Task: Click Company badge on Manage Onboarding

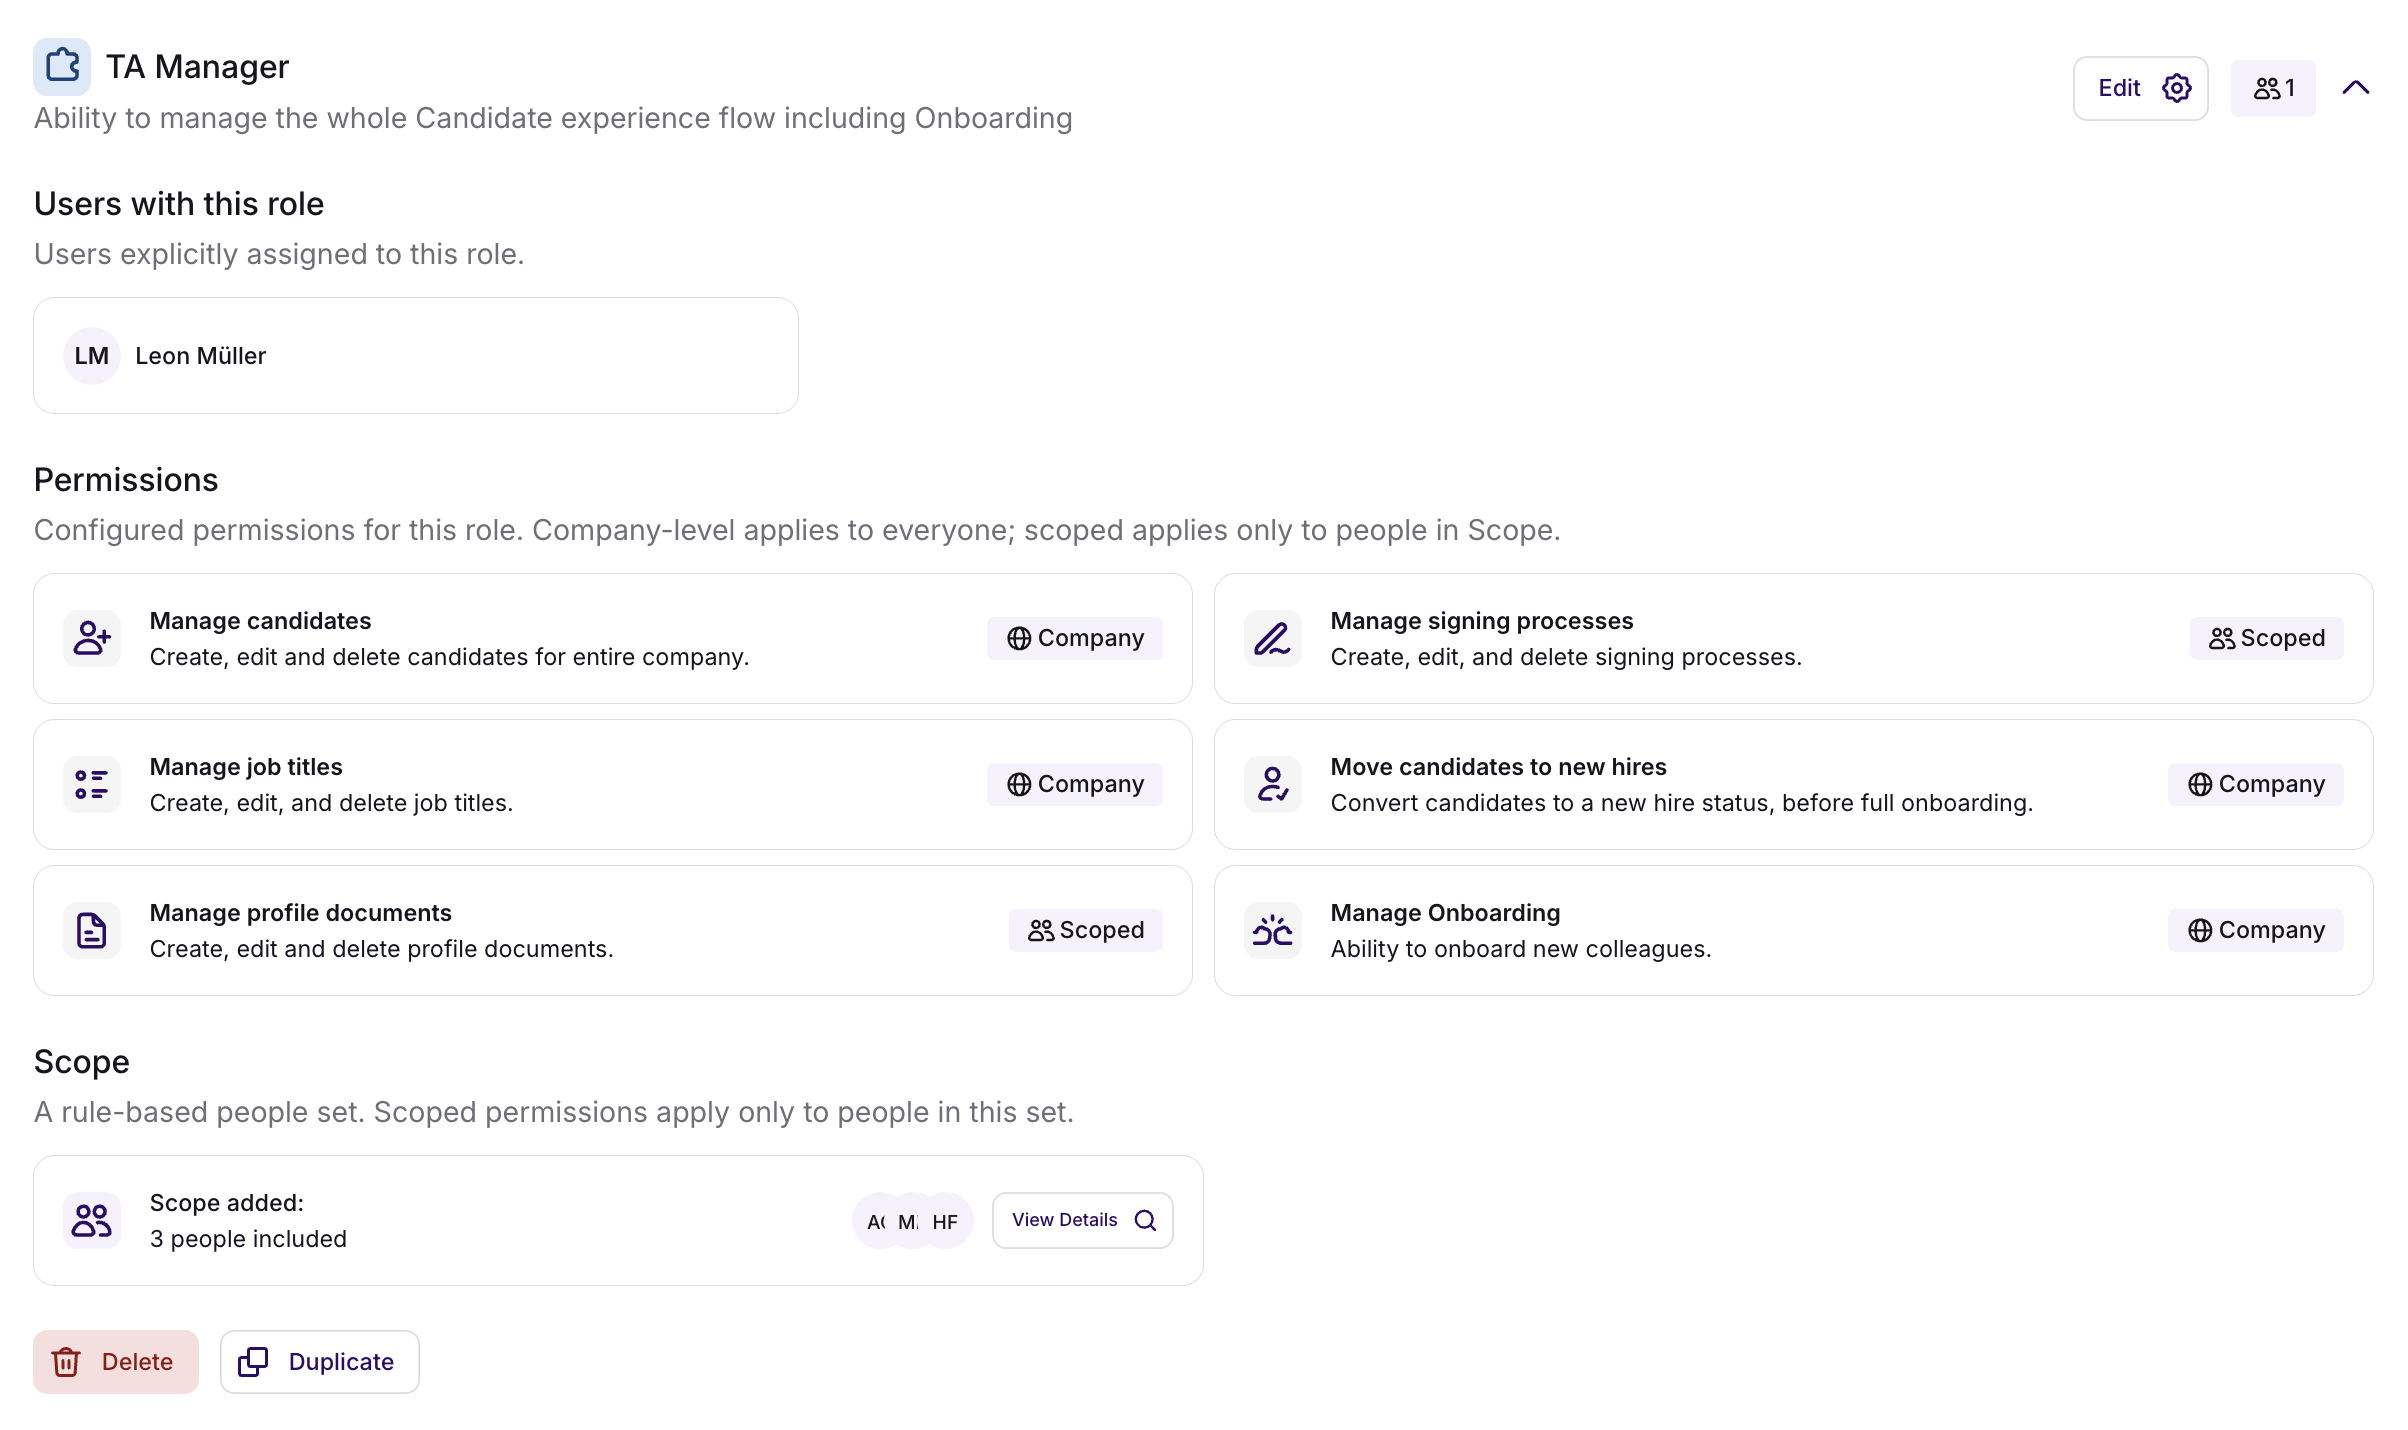Action: pyautogui.click(x=2255, y=930)
